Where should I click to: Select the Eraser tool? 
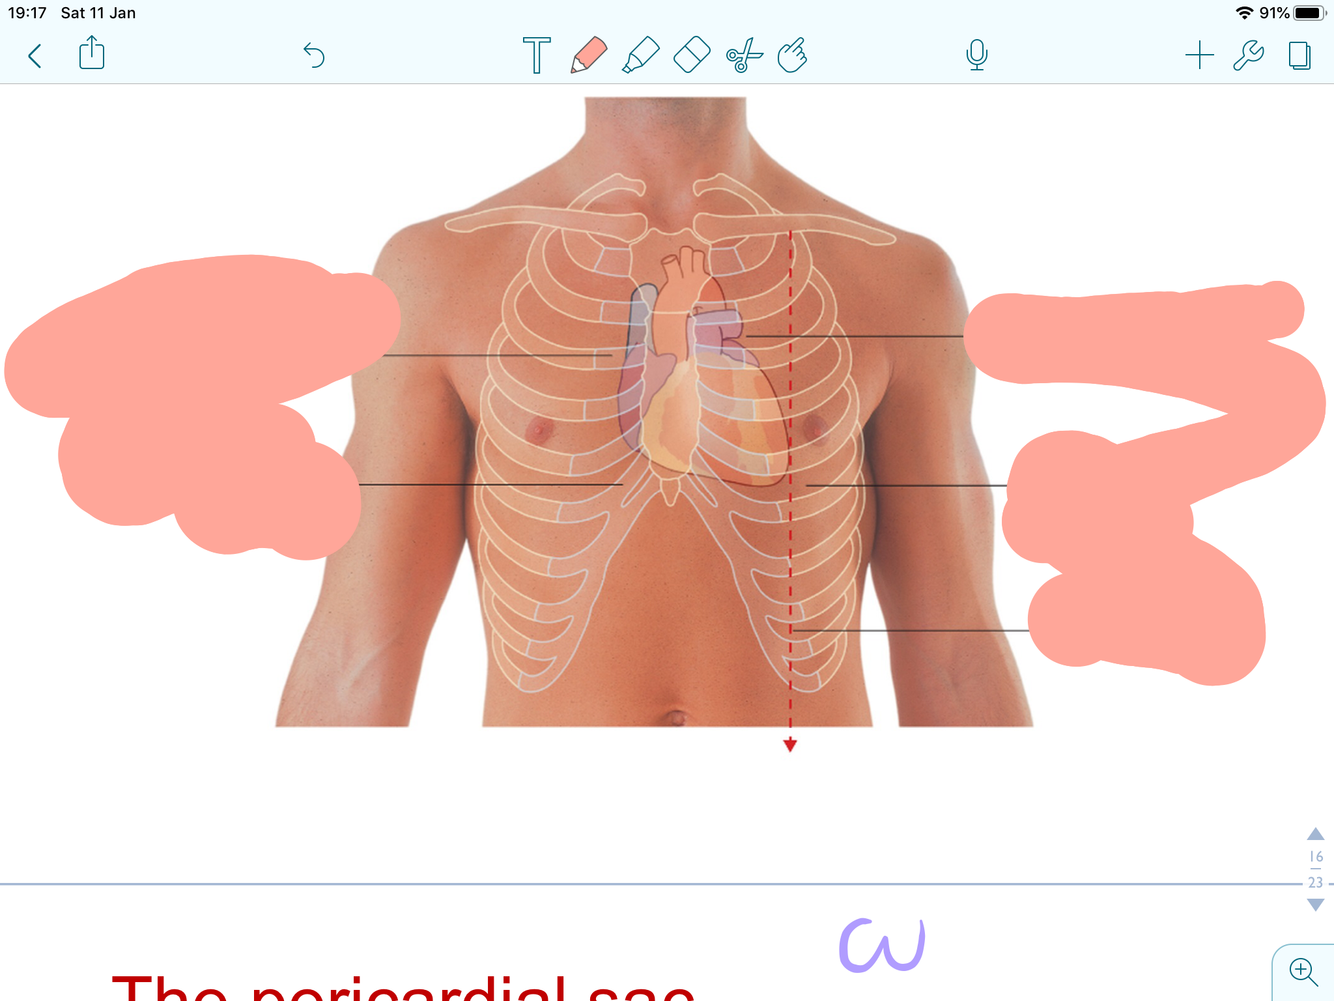(x=692, y=55)
